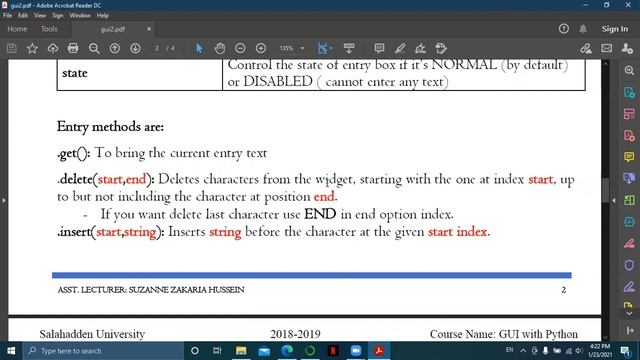Expand the left navigation pane arrow
Image resolution: width=640 pixels, height=360 pixels.
4,200
